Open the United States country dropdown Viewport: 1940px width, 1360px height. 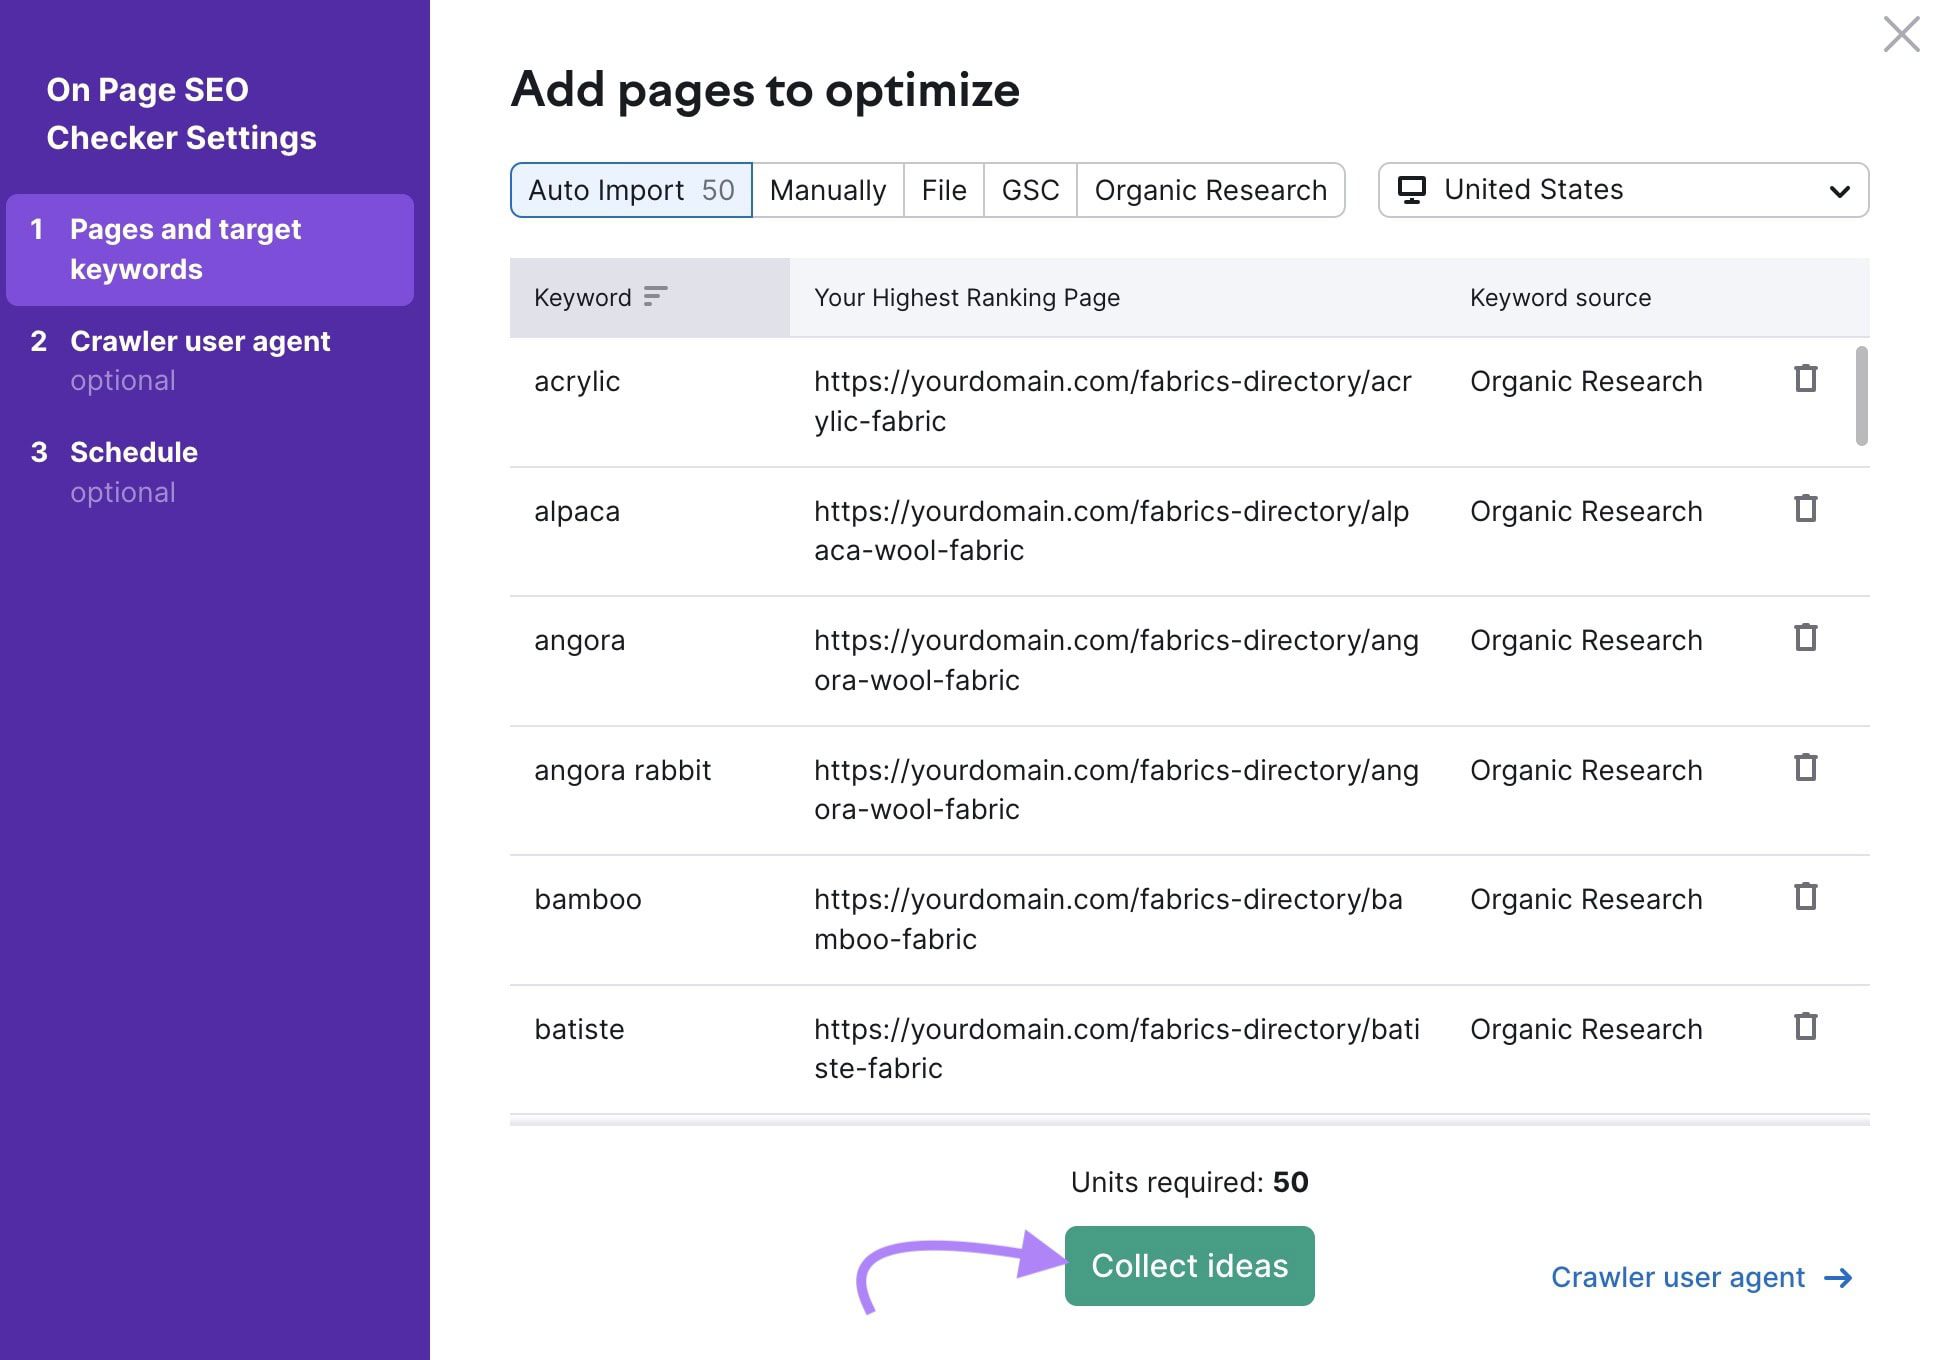[1623, 187]
